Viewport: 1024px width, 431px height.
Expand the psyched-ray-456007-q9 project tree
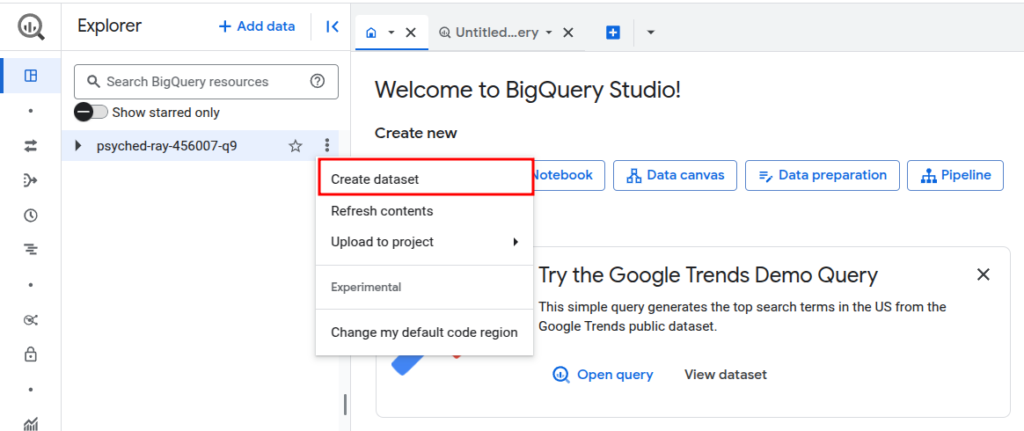(x=78, y=146)
